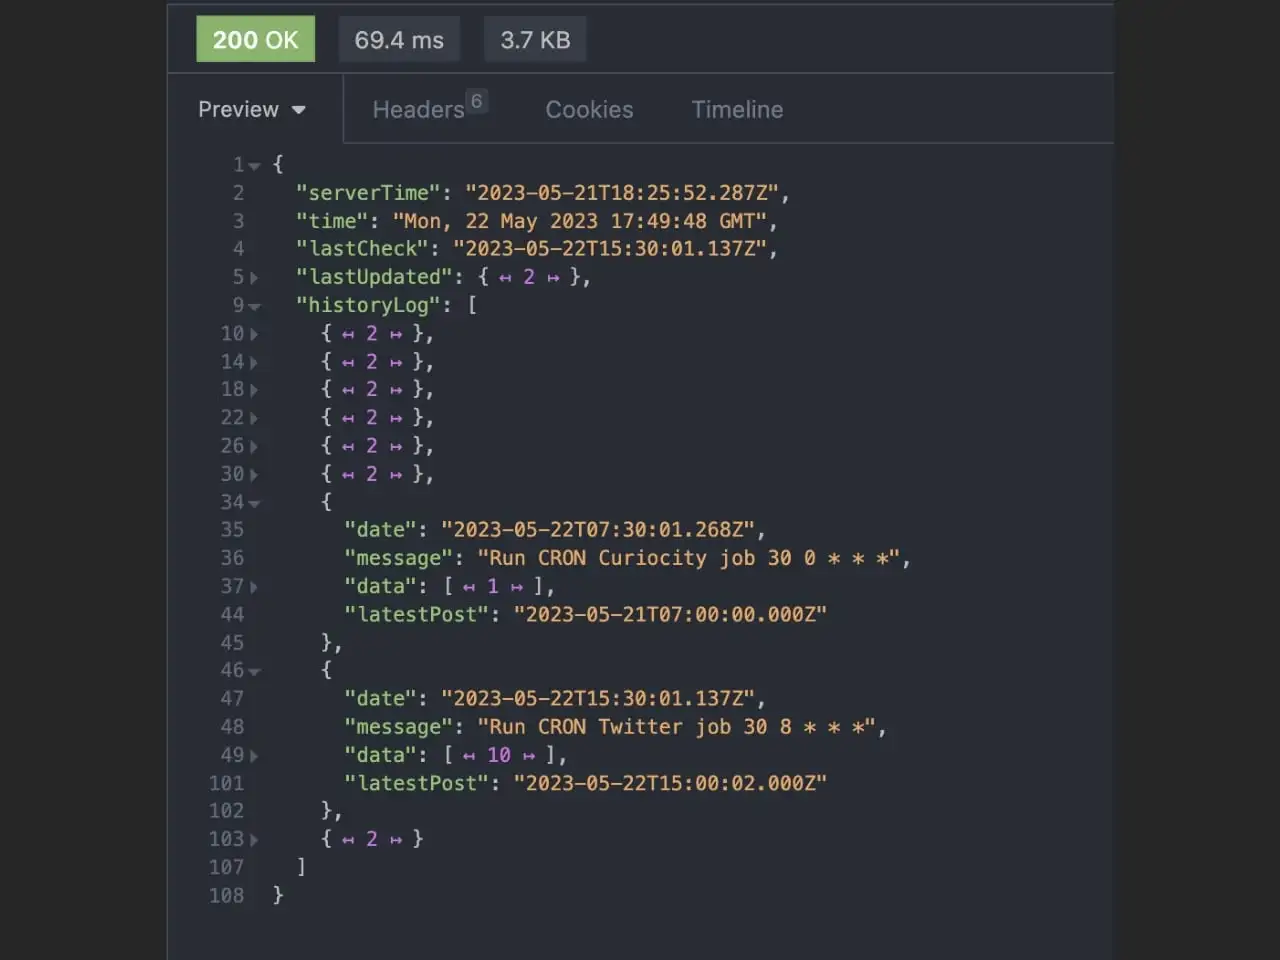
Task: Expand the folded object at line 10
Action: point(254,334)
